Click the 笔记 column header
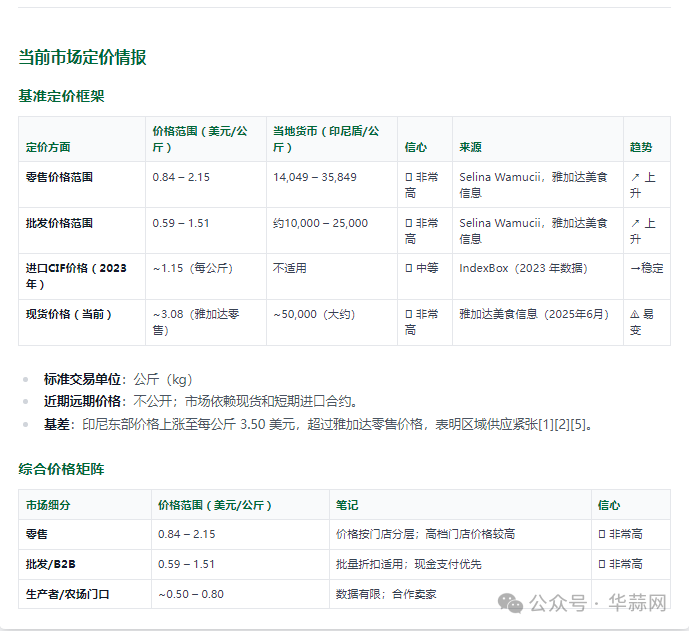 tap(347, 505)
